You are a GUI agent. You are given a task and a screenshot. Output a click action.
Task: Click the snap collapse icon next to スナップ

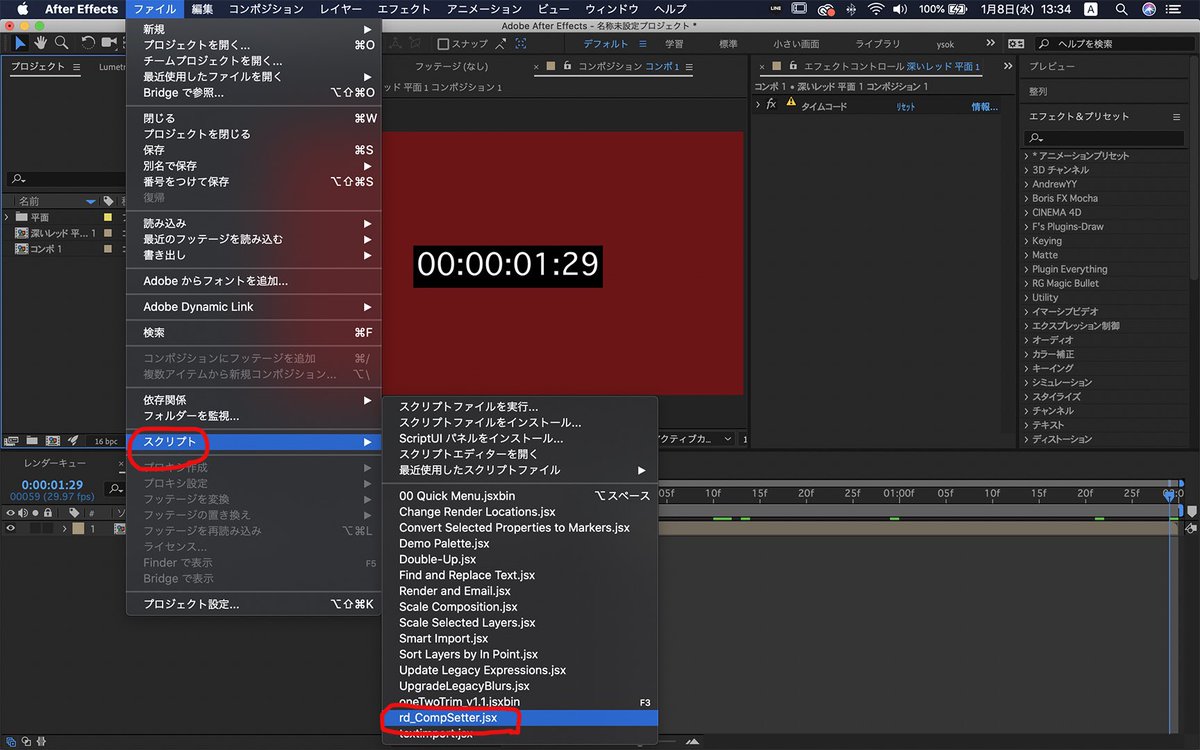500,44
